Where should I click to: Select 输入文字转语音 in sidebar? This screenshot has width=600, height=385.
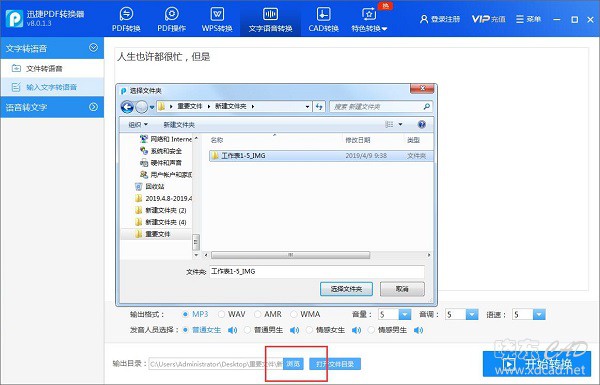tap(52, 87)
